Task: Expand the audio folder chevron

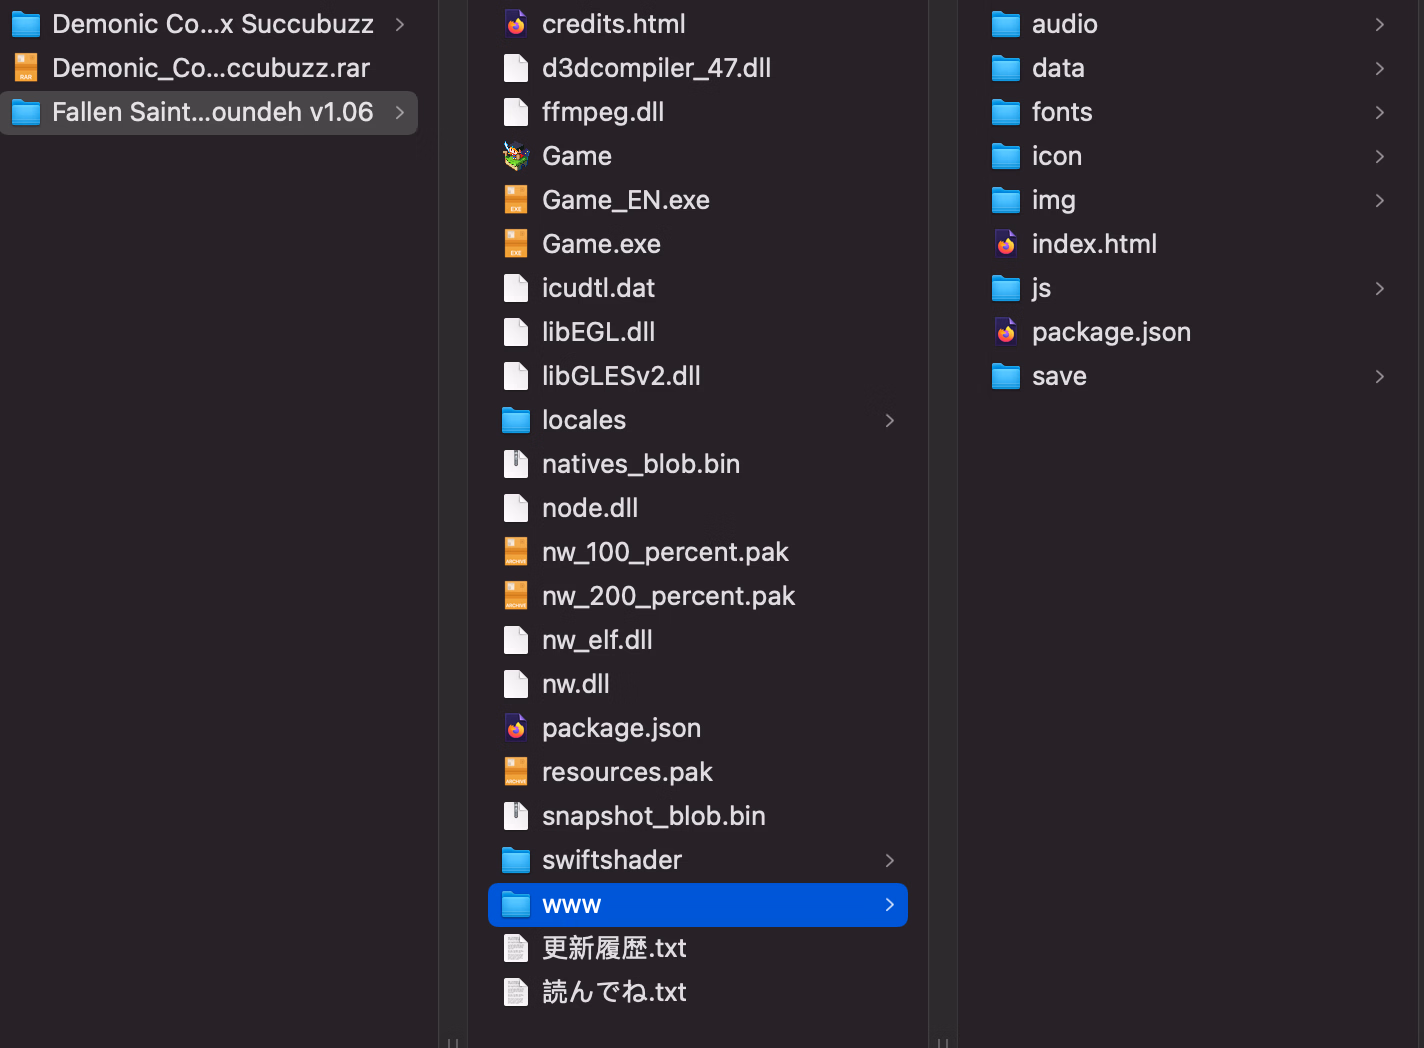Action: point(1380,24)
